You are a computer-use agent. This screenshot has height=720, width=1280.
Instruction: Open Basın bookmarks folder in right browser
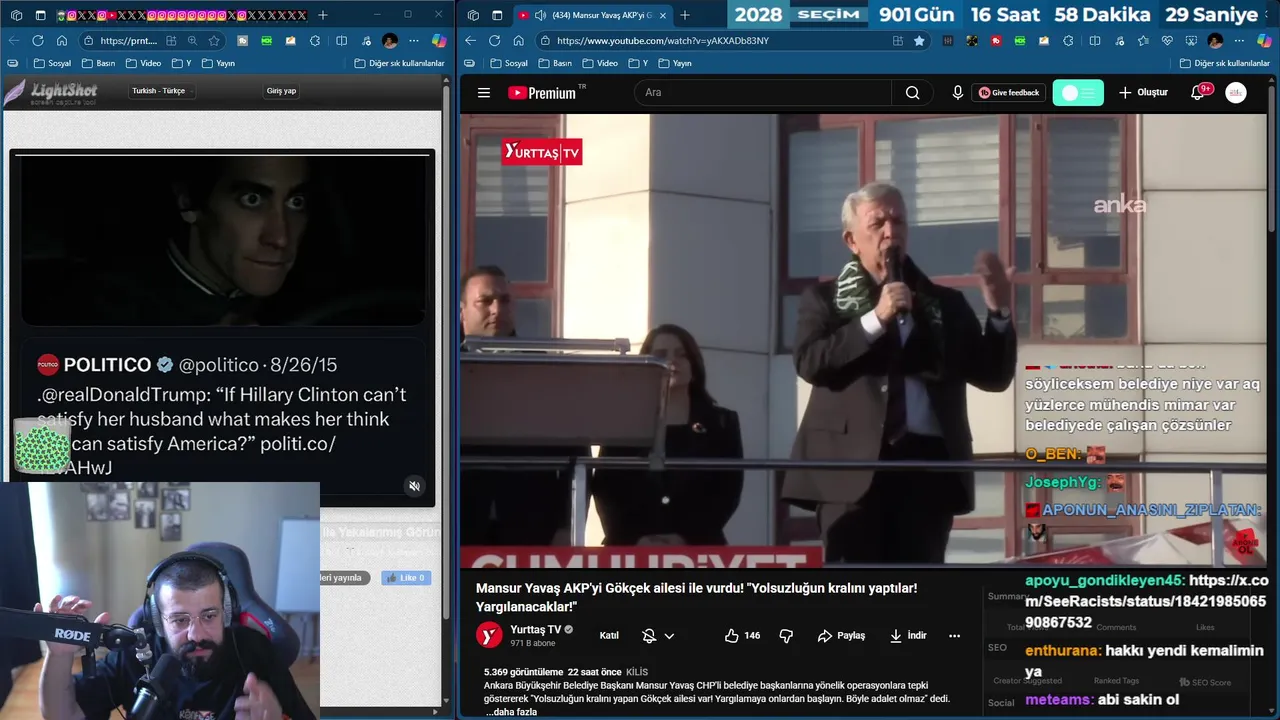tap(554, 63)
